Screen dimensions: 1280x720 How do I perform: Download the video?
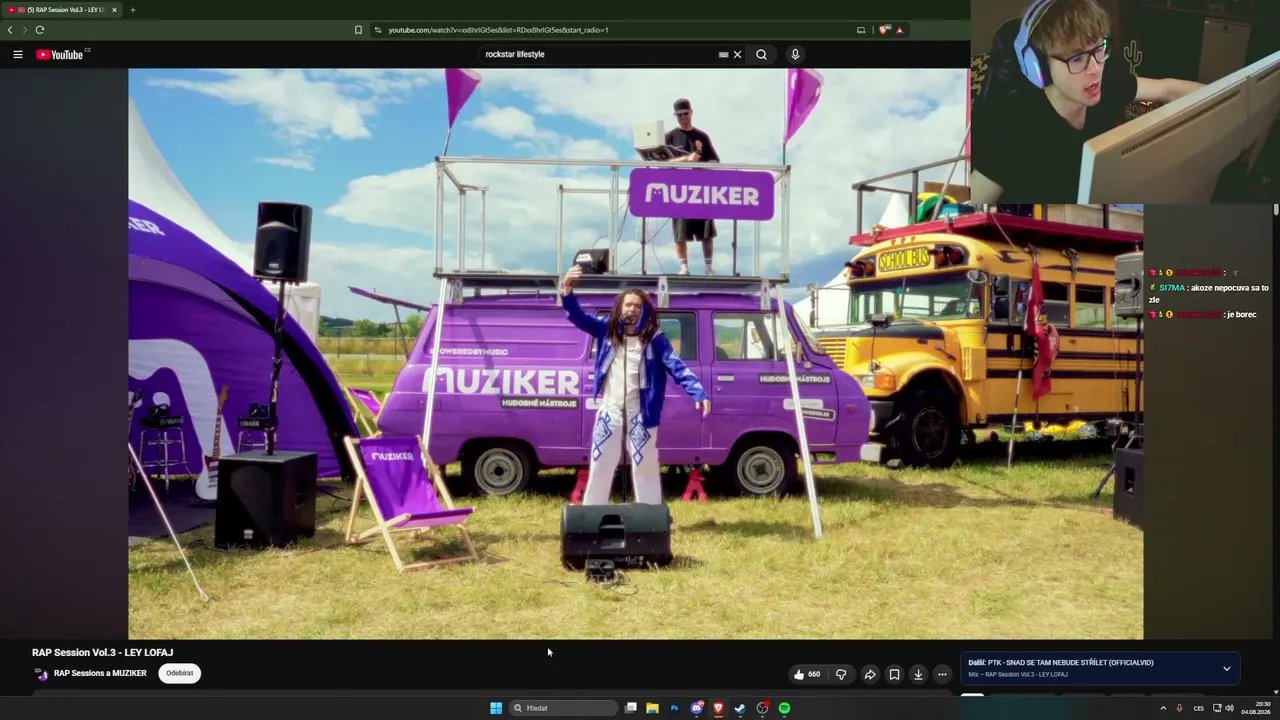click(918, 674)
